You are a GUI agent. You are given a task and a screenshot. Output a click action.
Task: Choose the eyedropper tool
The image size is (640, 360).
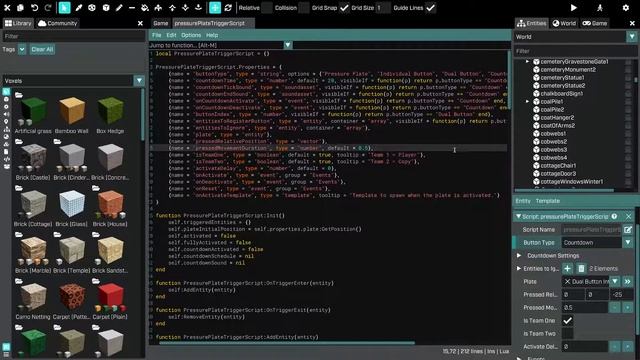(78, 8)
